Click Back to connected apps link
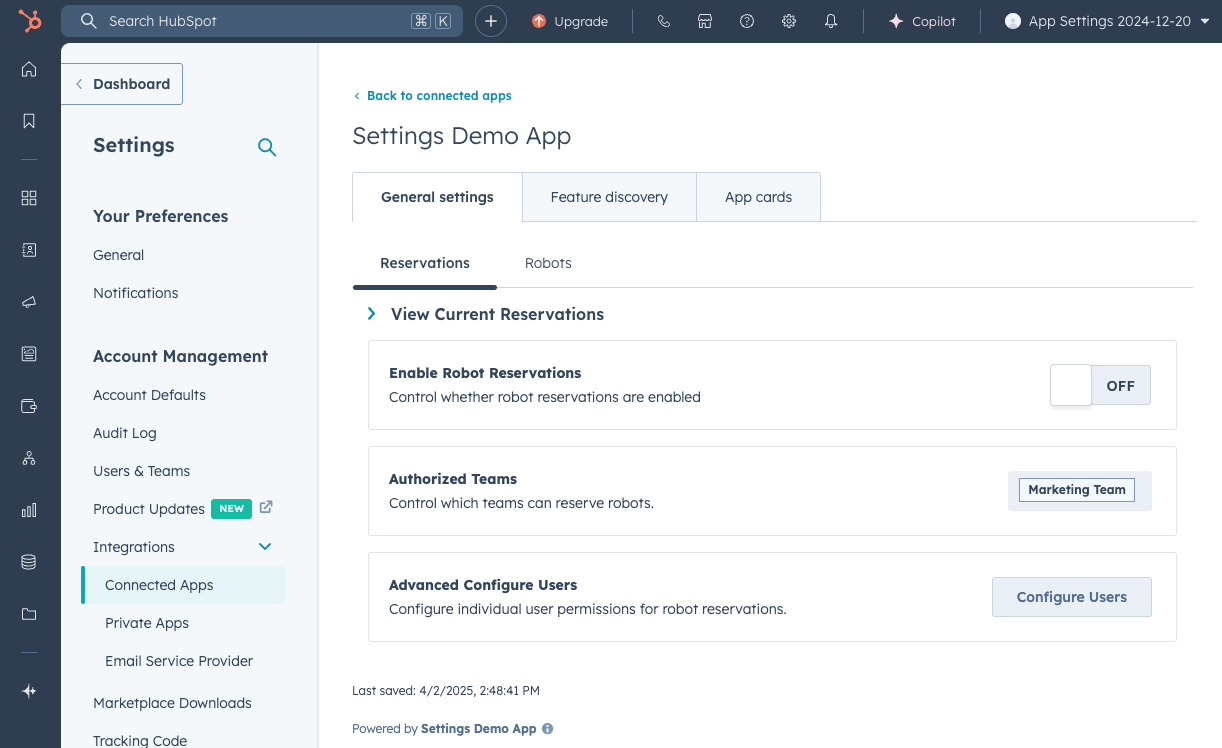Viewport: 1222px width, 748px height. click(432, 96)
